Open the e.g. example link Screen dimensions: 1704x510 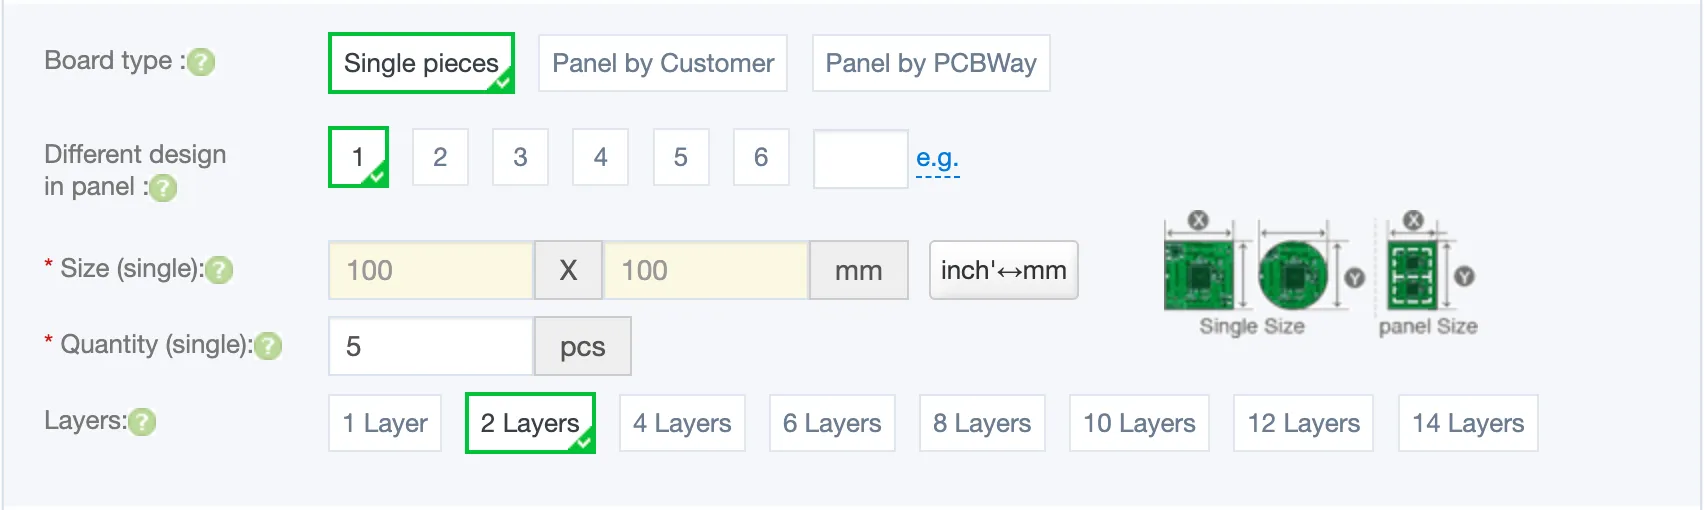pyautogui.click(x=937, y=158)
